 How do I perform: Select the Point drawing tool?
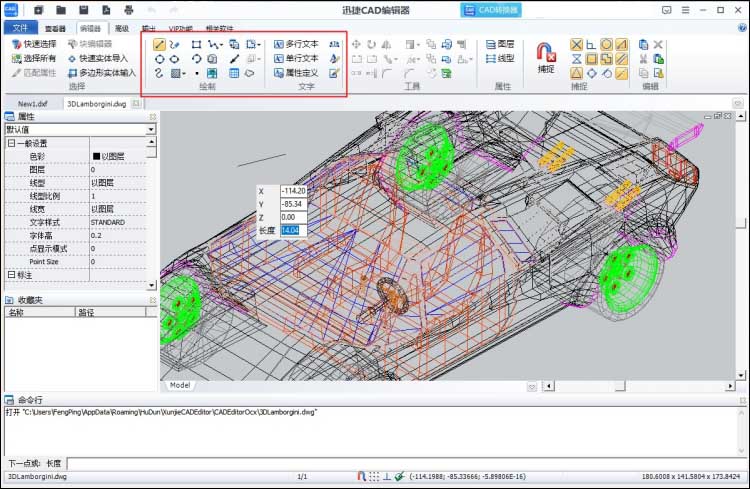(x=197, y=73)
